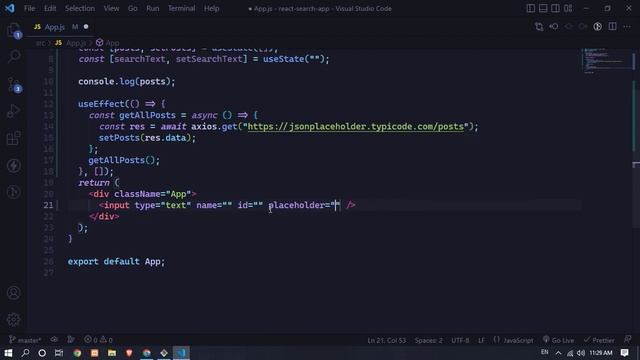
Task: Click the Spaces: 2 indentation indicator
Action: click(x=429, y=340)
